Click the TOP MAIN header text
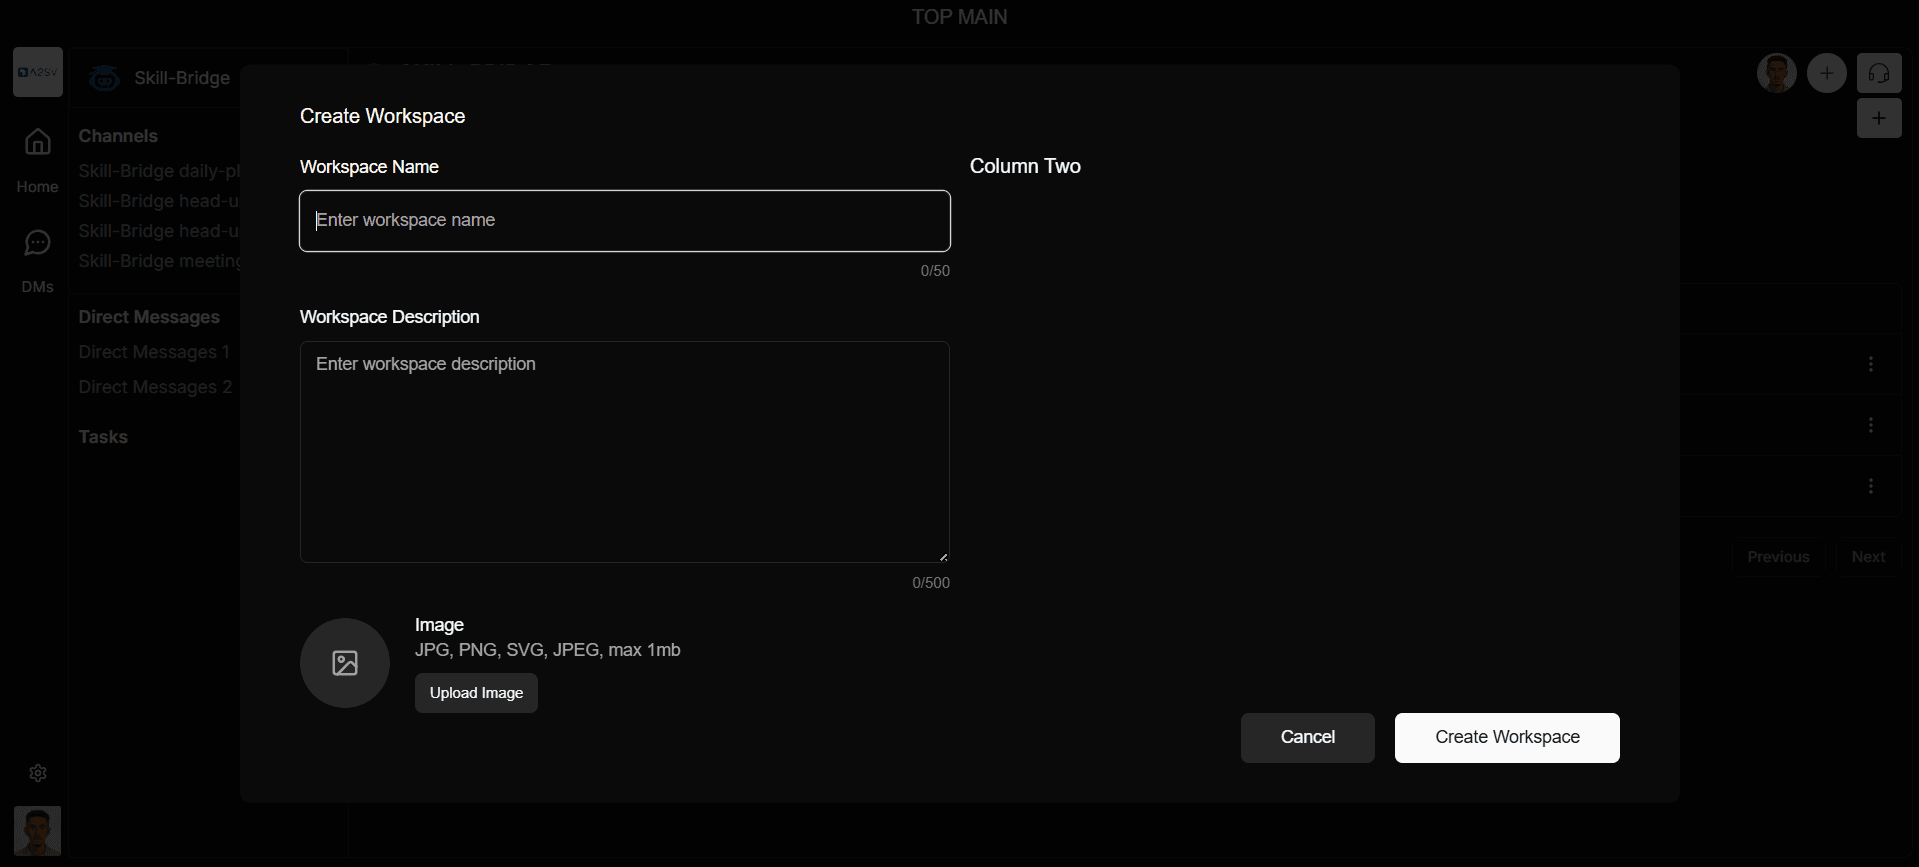 pos(959,17)
